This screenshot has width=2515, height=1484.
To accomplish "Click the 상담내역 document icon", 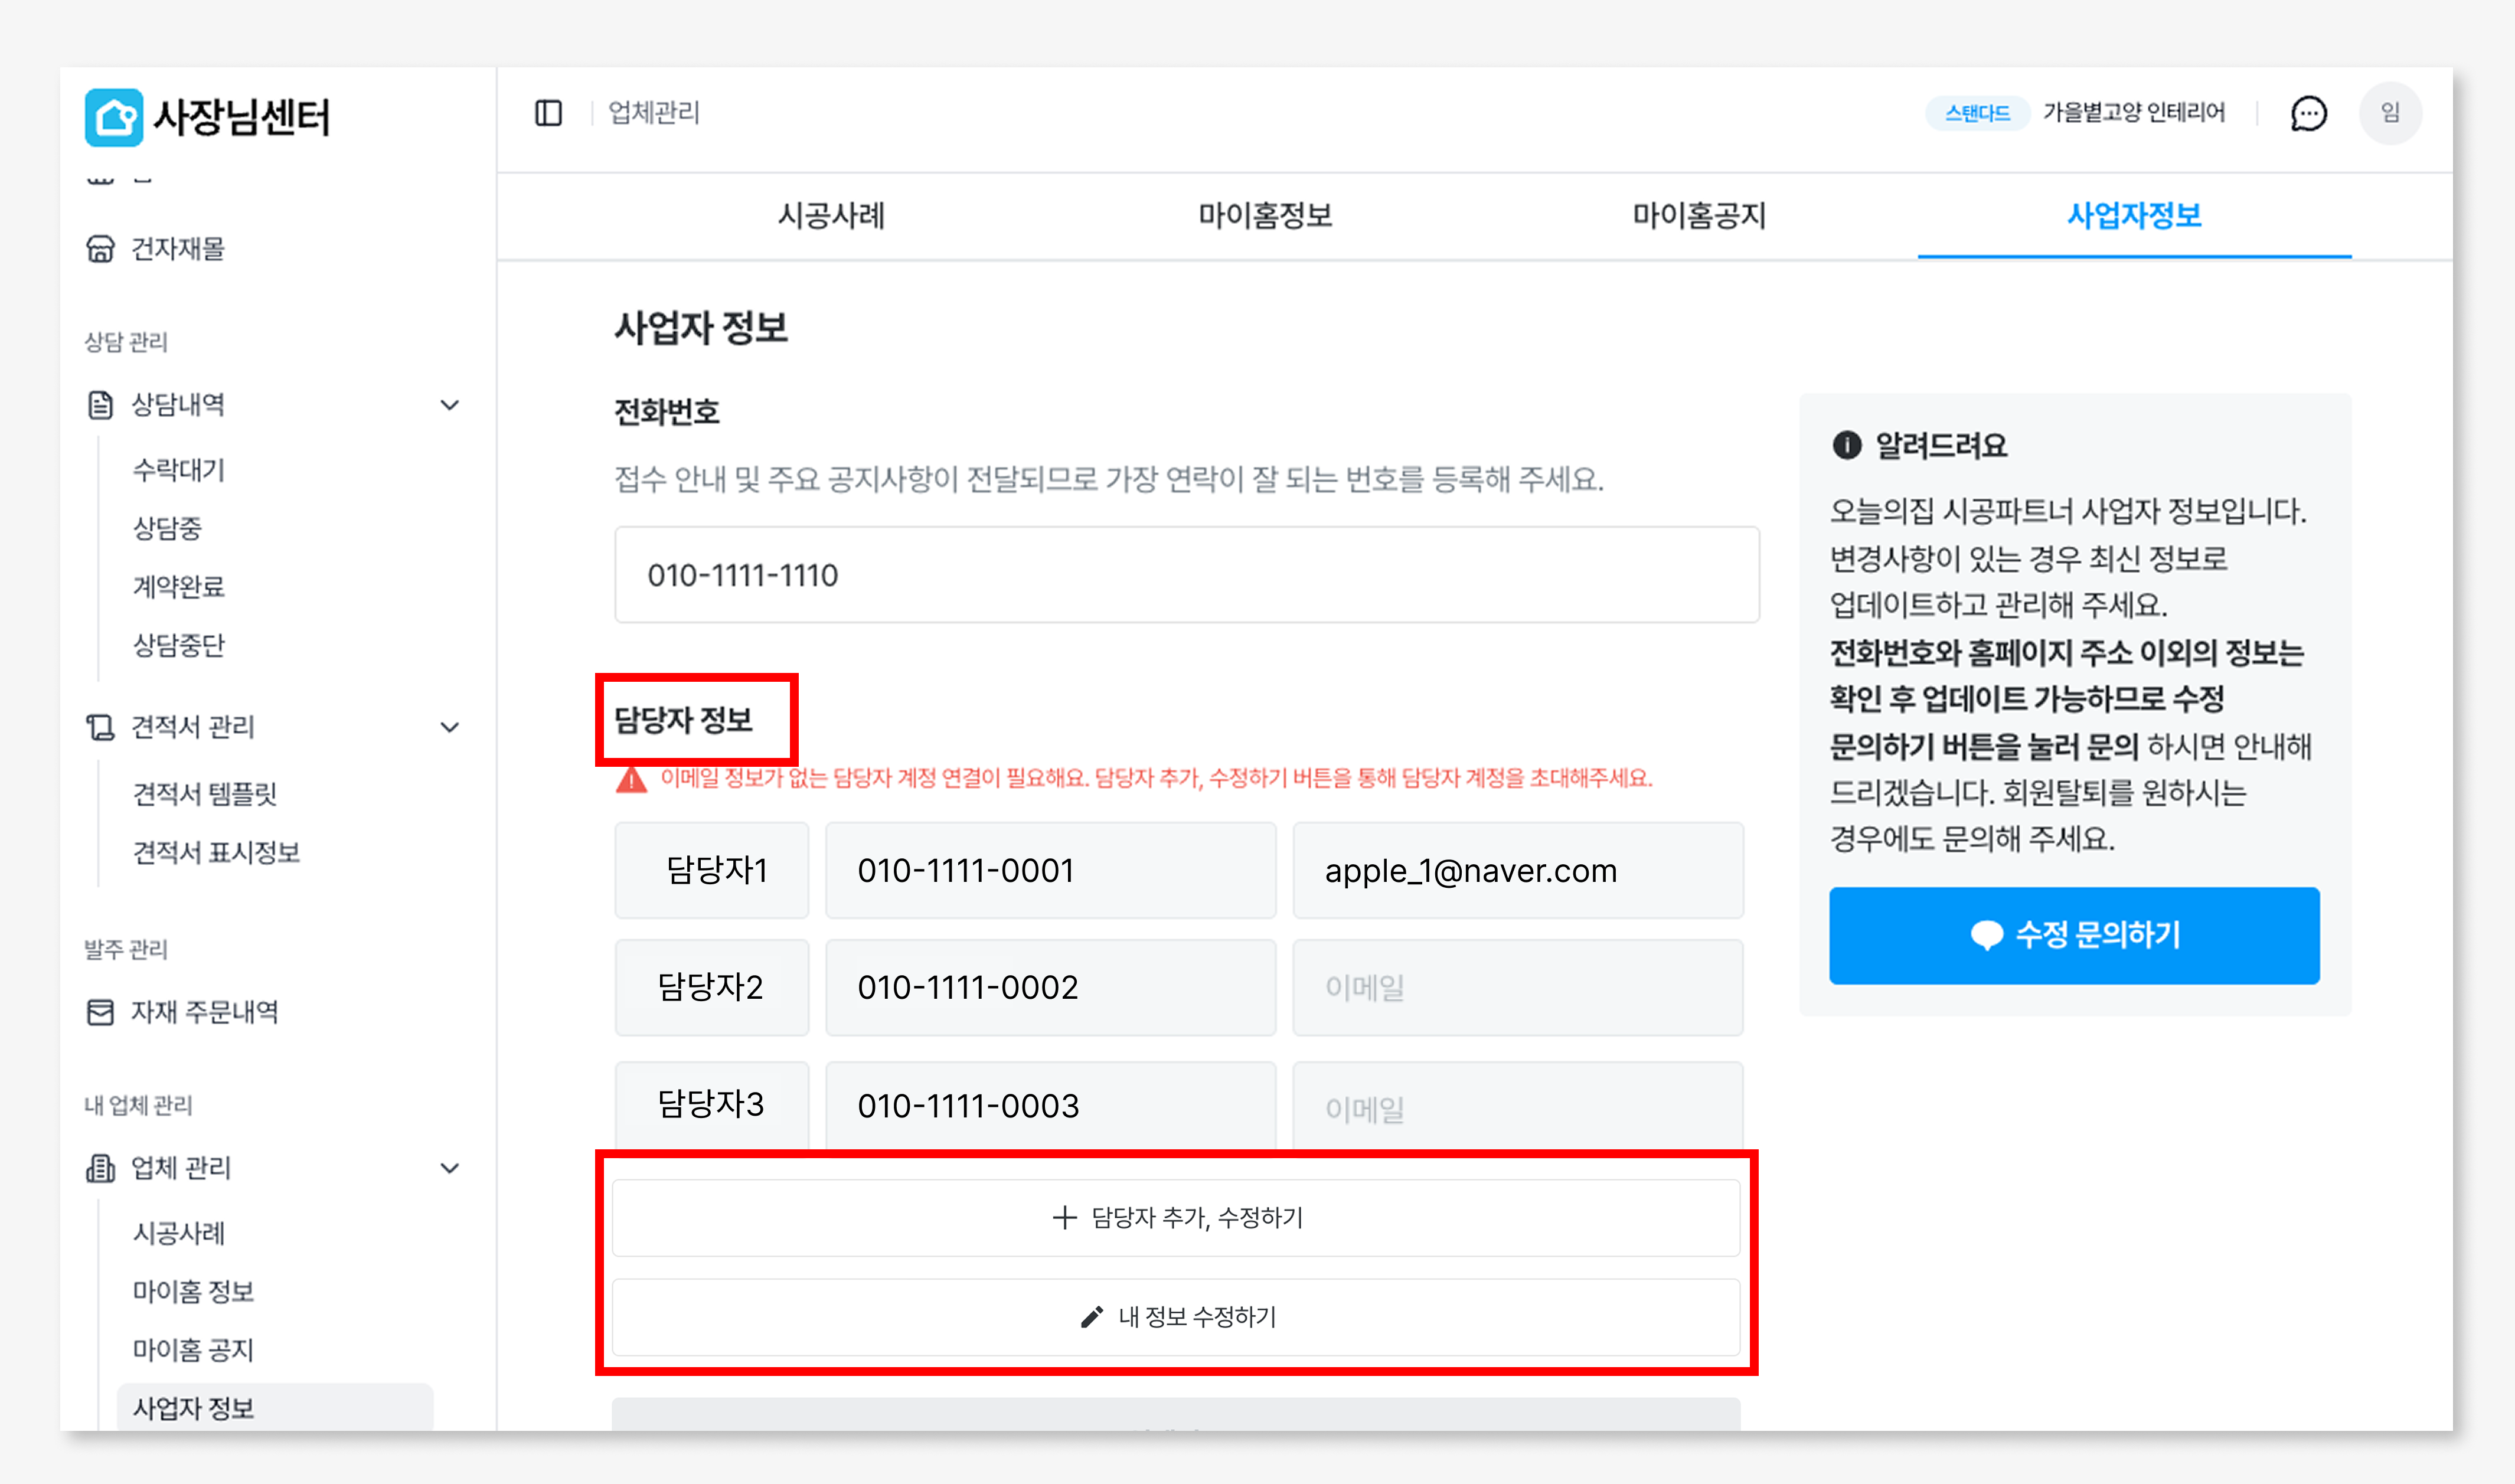I will point(101,405).
